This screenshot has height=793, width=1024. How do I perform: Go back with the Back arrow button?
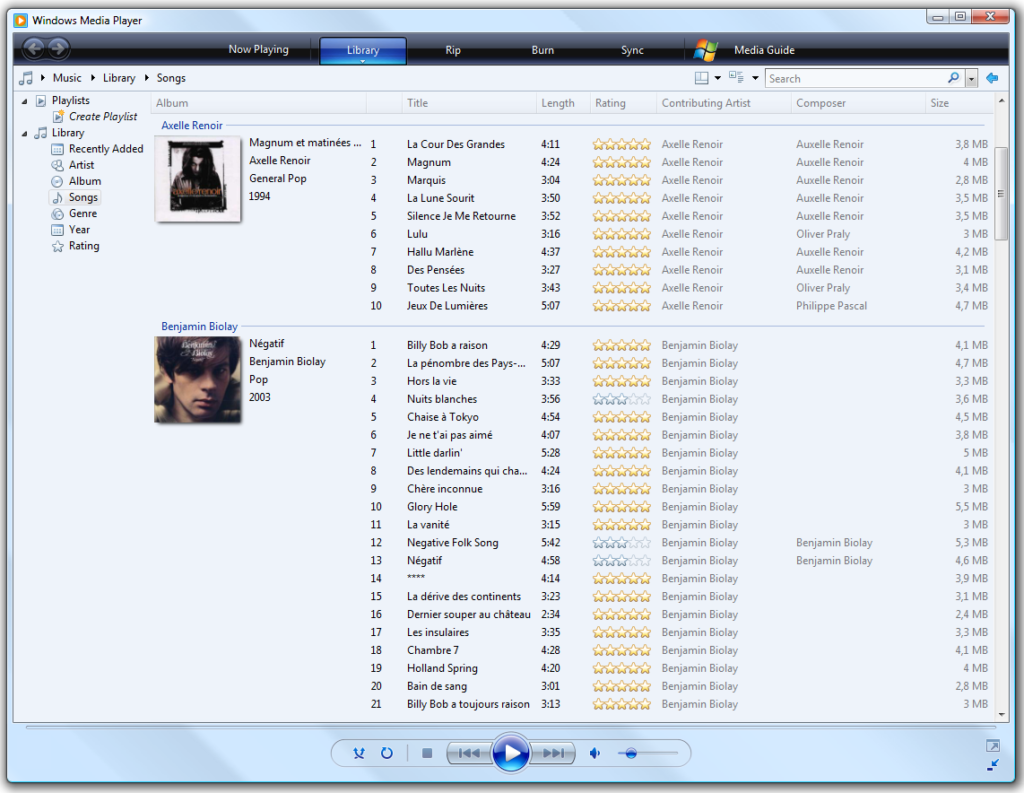pos(35,48)
